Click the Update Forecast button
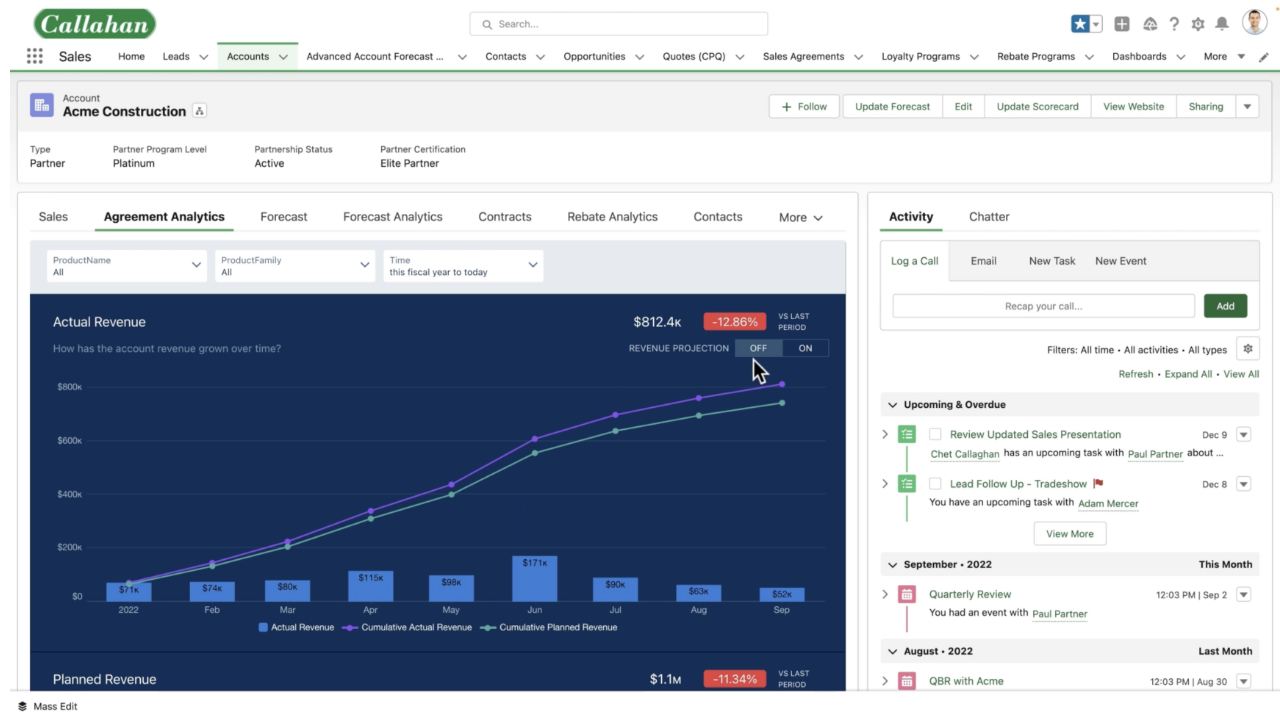 coord(892,106)
